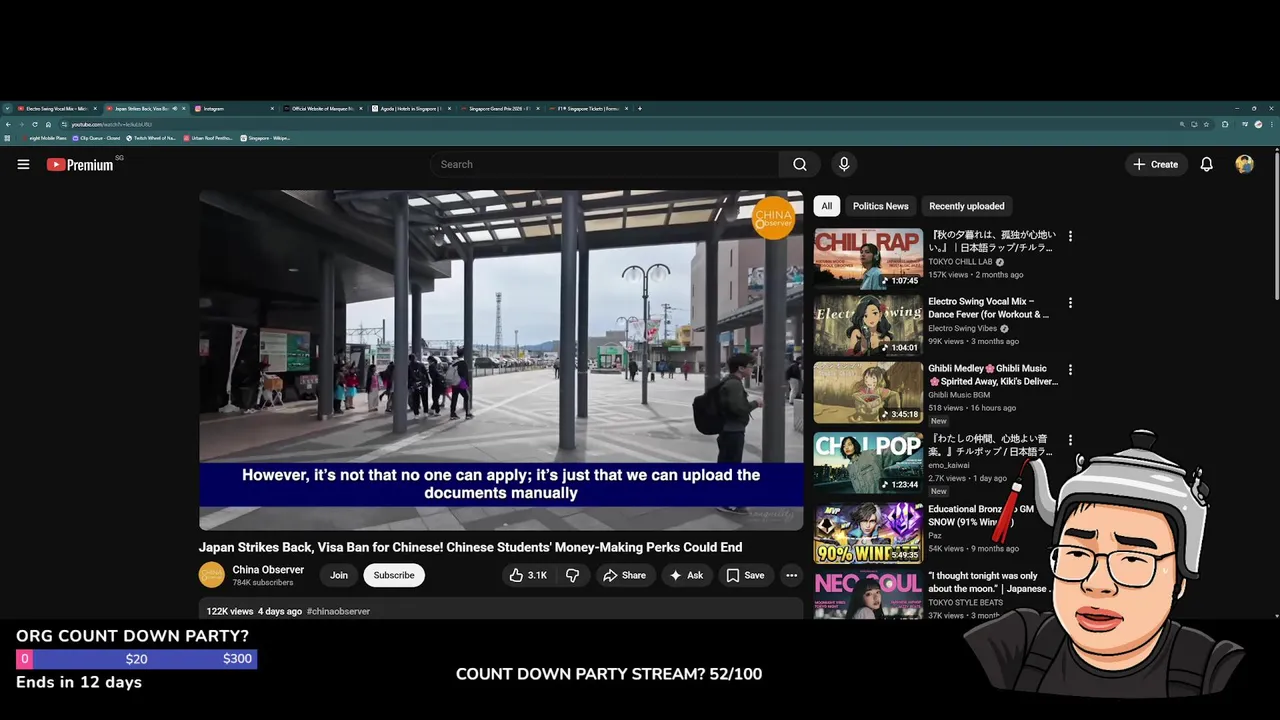Open the Neo Soul video thumbnail
Image resolution: width=1280 pixels, height=720 pixels.
[868, 595]
